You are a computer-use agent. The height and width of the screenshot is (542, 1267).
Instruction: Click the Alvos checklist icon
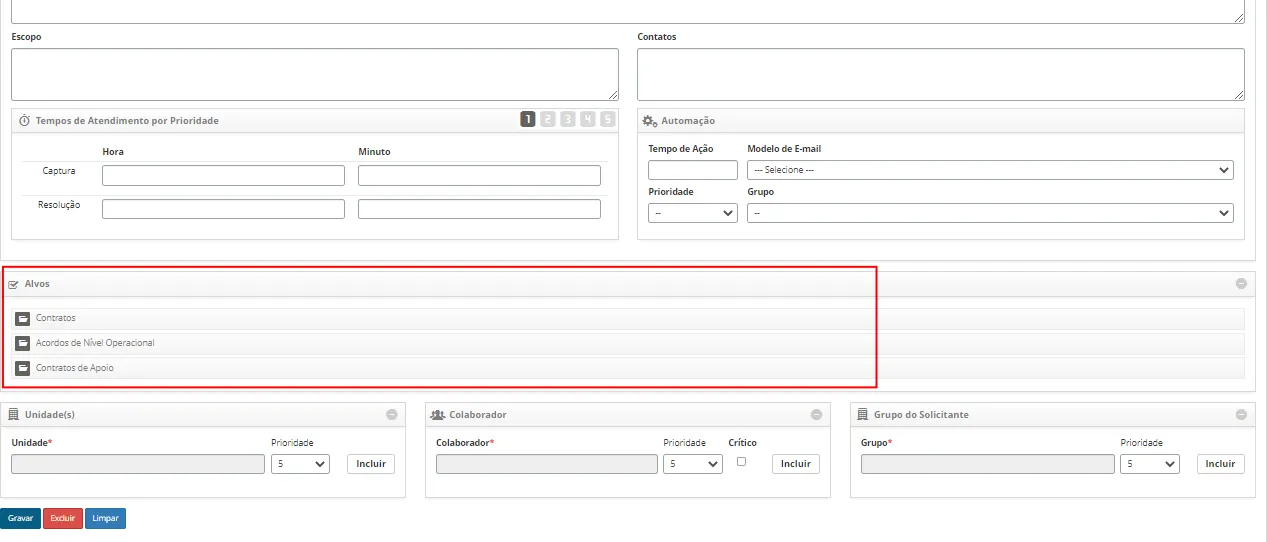[13, 284]
